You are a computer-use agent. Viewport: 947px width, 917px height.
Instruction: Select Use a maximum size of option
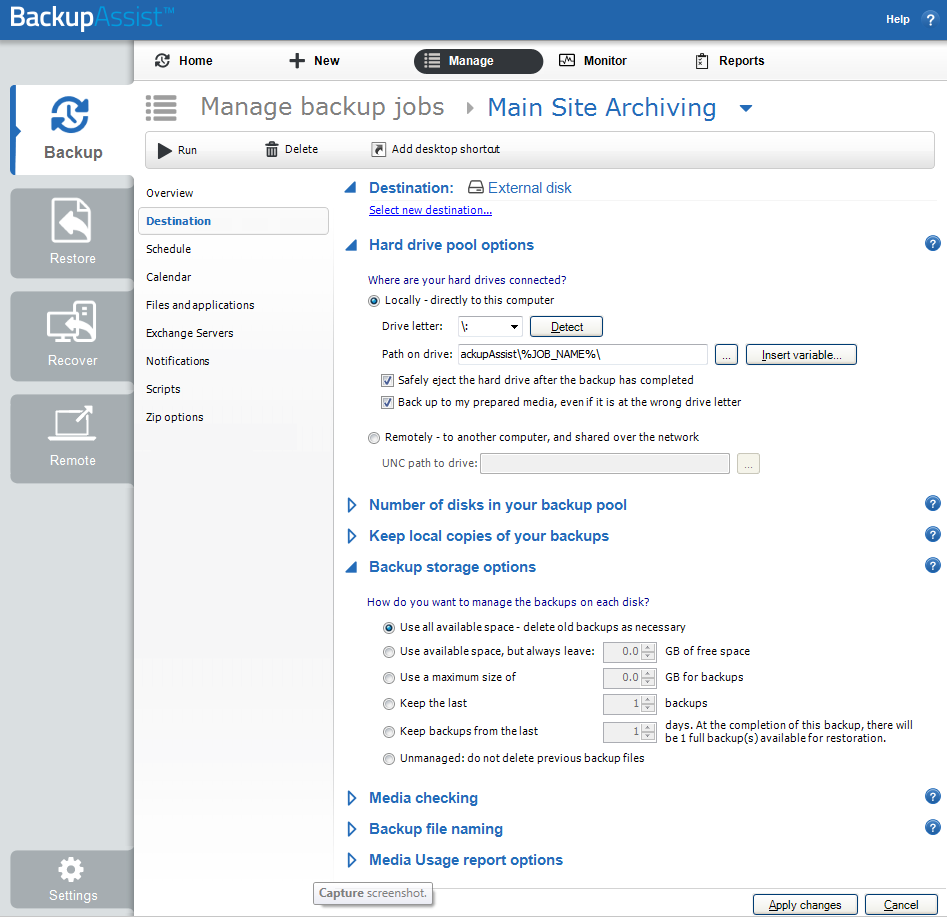389,678
